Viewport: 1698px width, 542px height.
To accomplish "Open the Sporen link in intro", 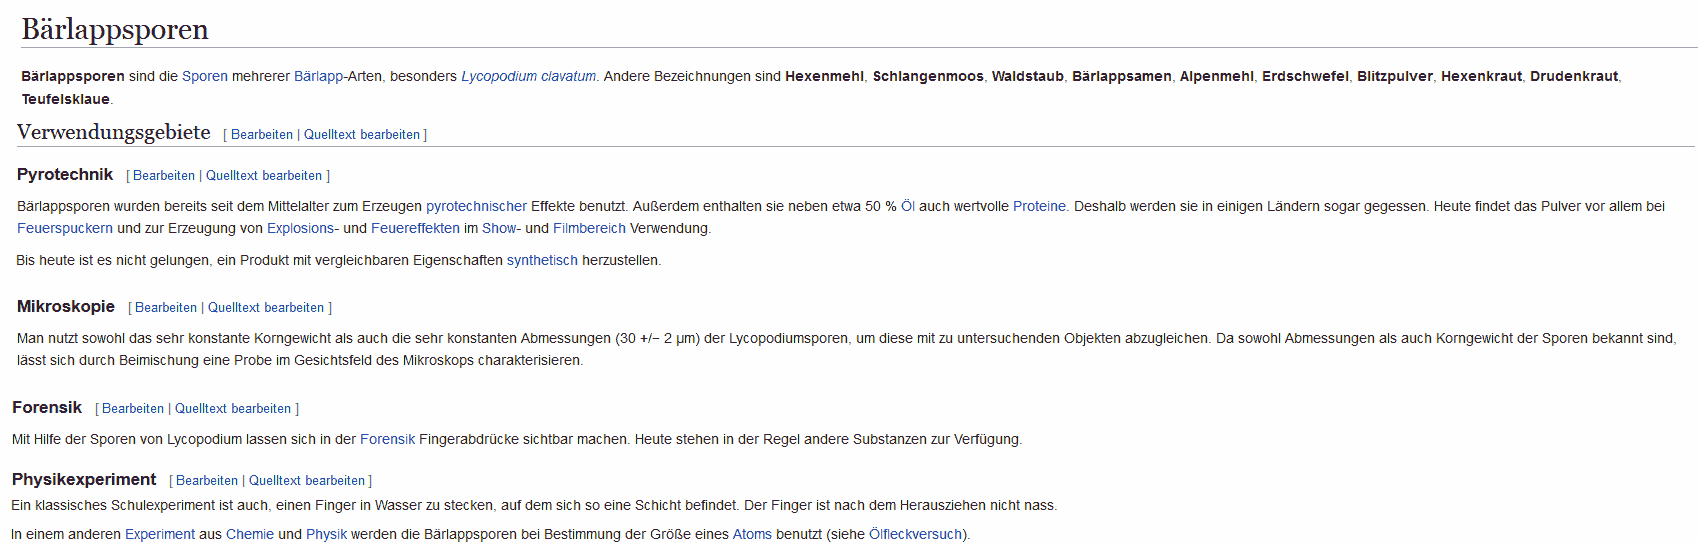I will coord(204,76).
